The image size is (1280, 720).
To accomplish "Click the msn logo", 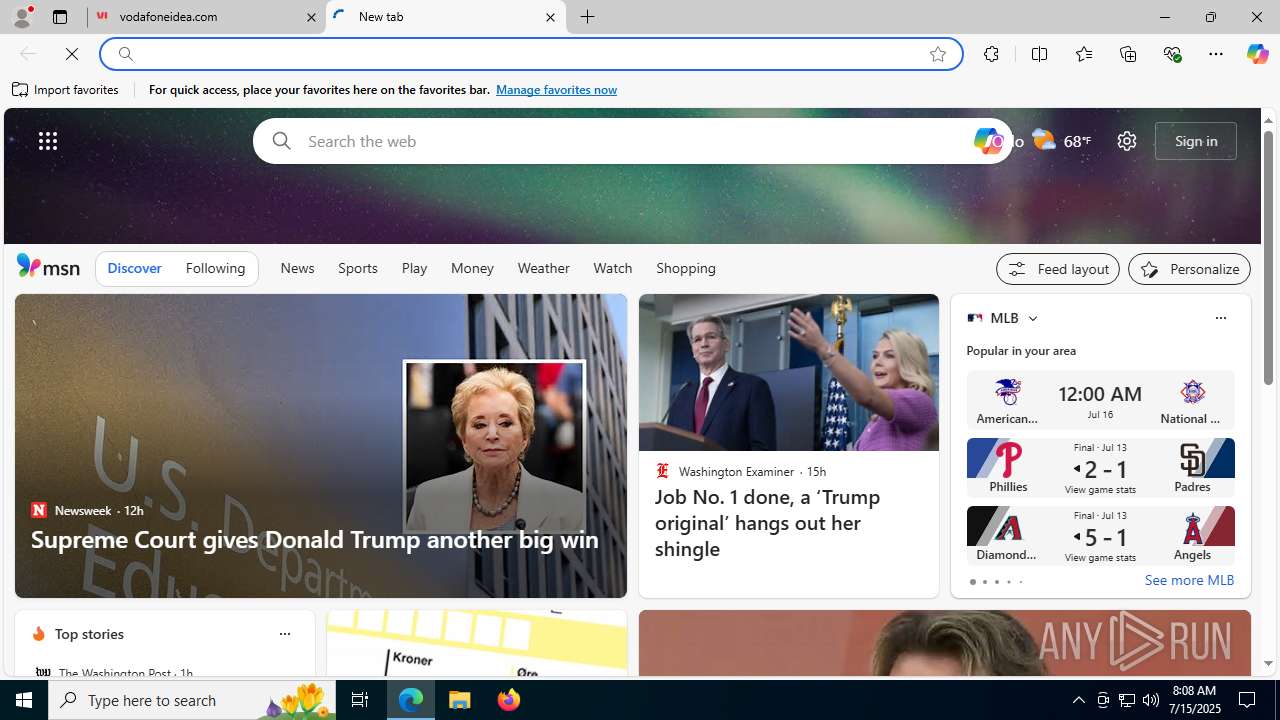I will tap(48, 266).
